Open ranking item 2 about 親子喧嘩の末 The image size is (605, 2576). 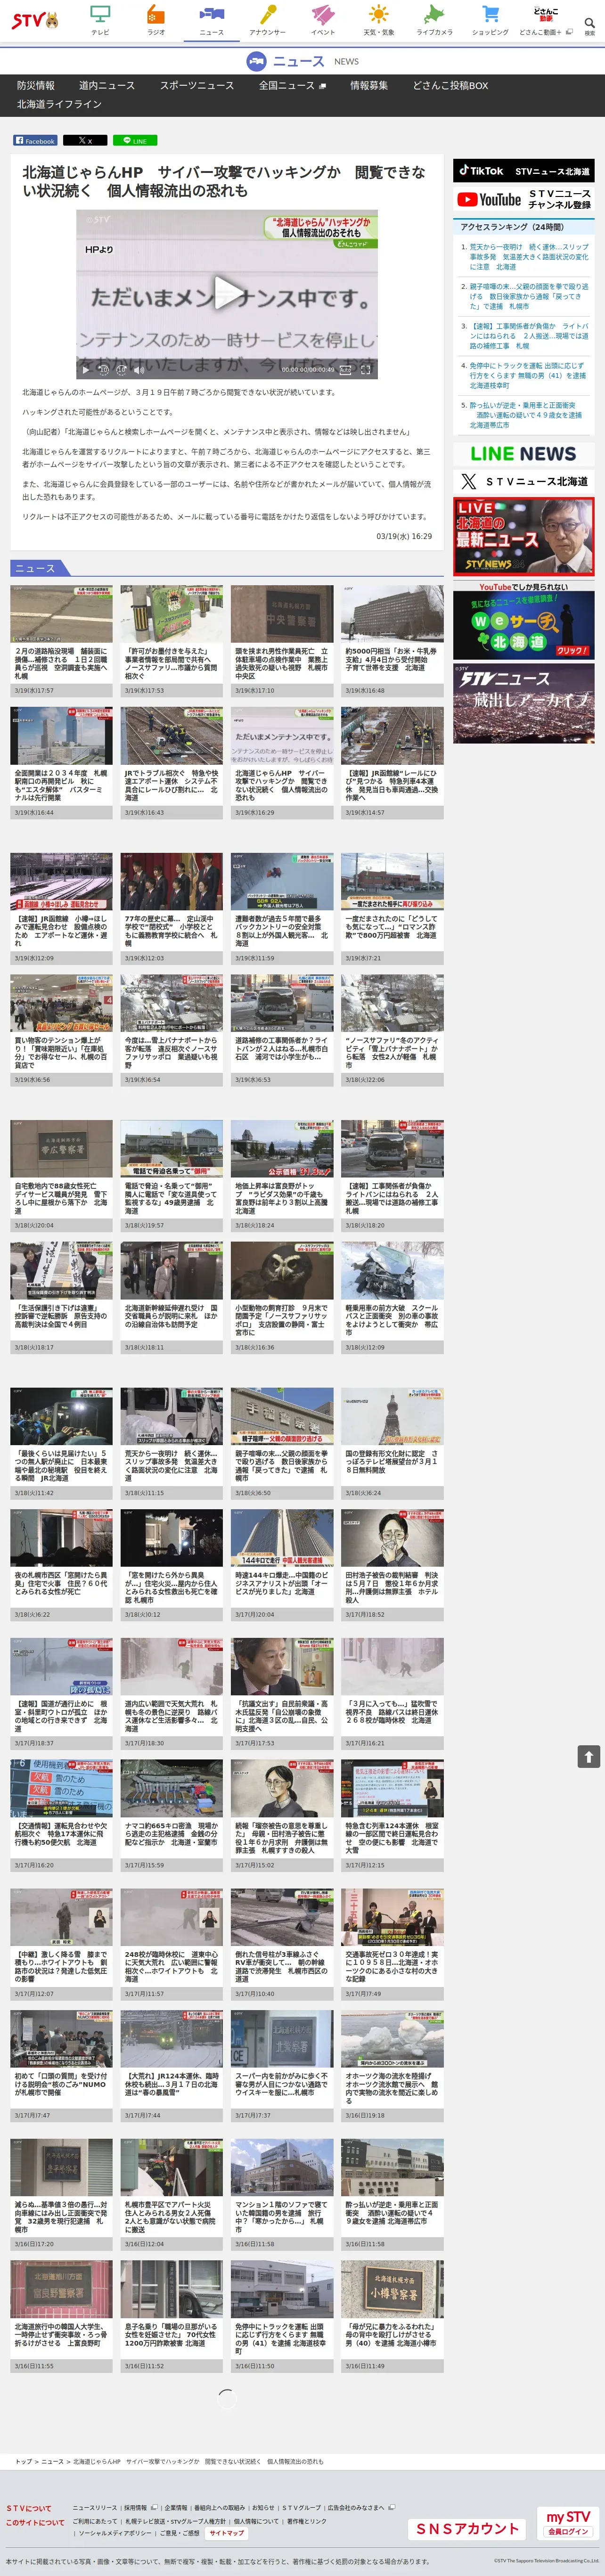pyautogui.click(x=529, y=296)
